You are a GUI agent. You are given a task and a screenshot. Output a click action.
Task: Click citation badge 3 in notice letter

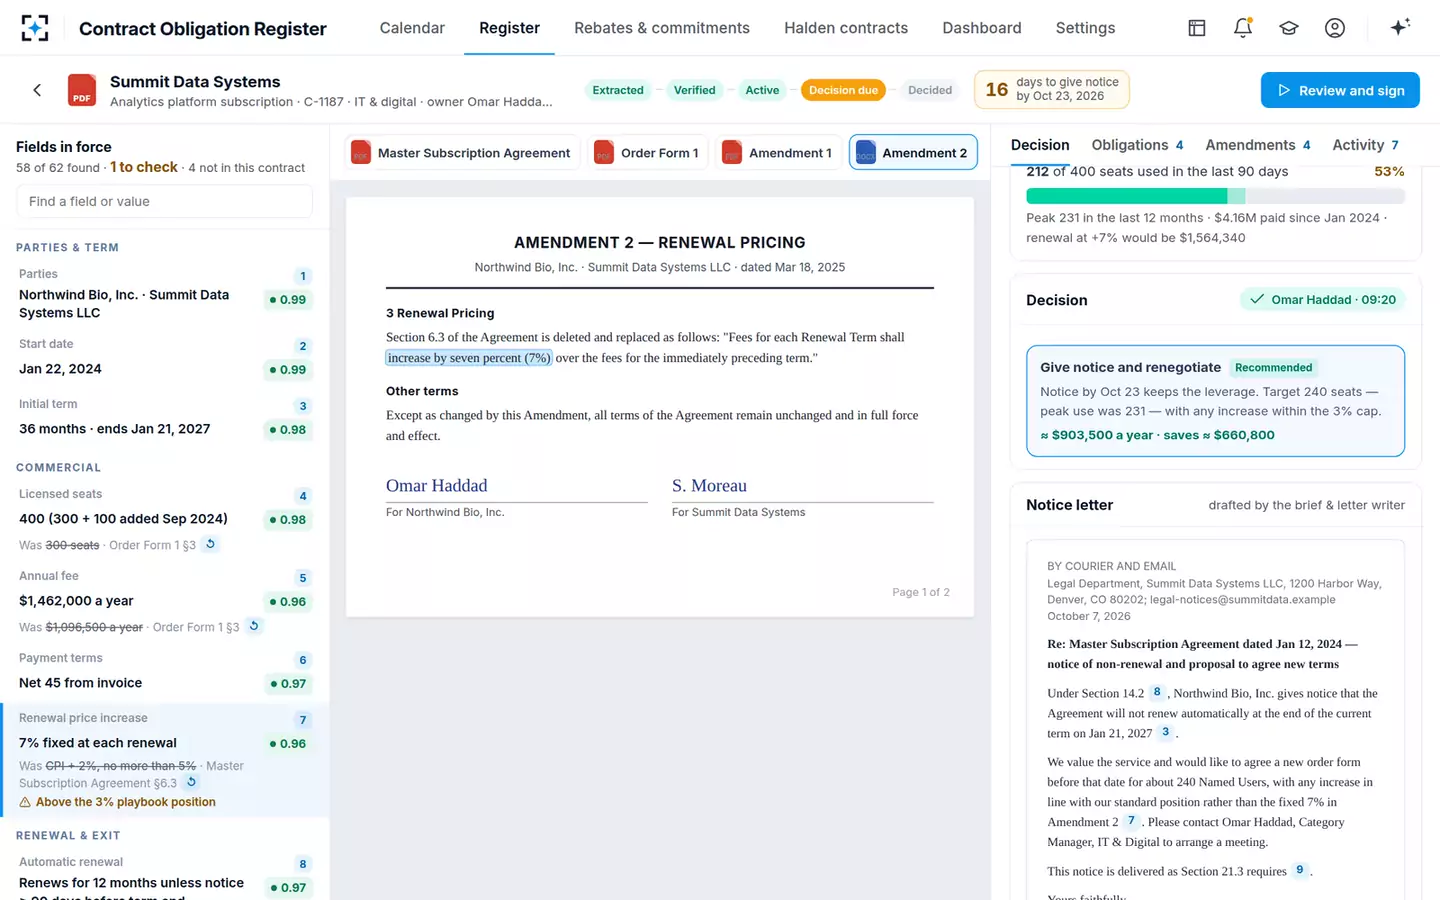[1166, 732]
